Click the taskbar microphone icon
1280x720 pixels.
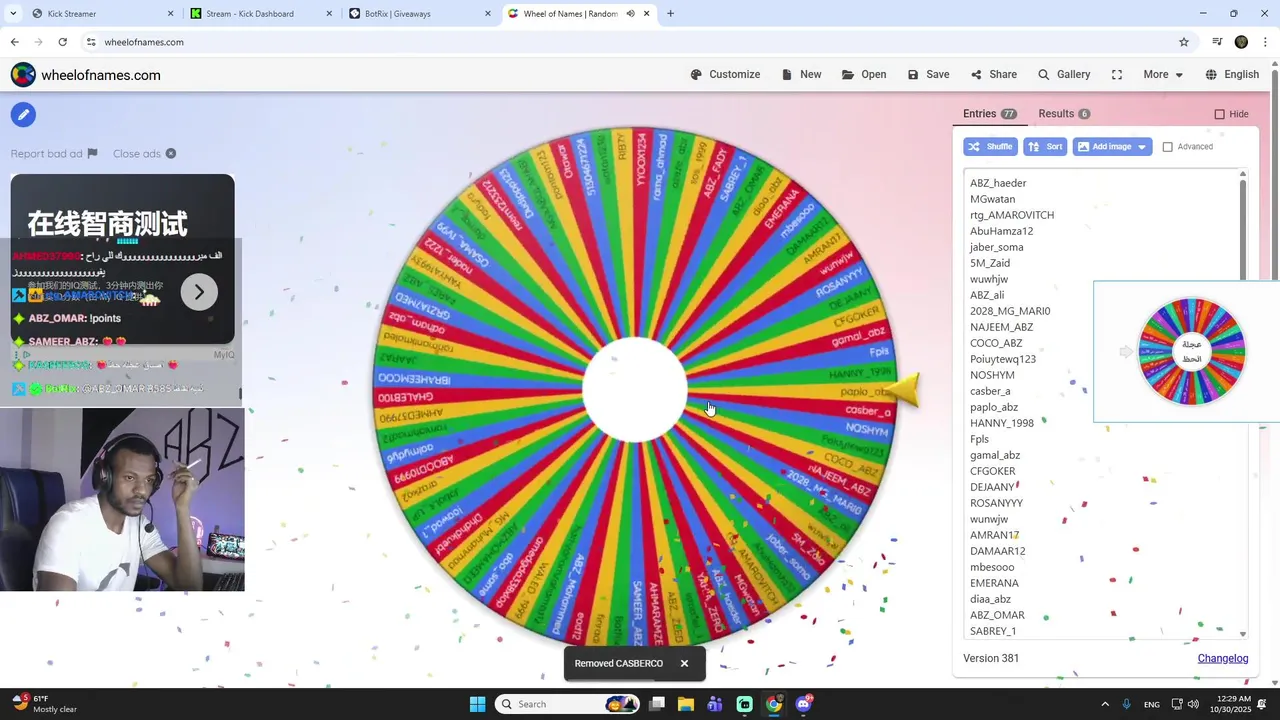pos(1126,704)
